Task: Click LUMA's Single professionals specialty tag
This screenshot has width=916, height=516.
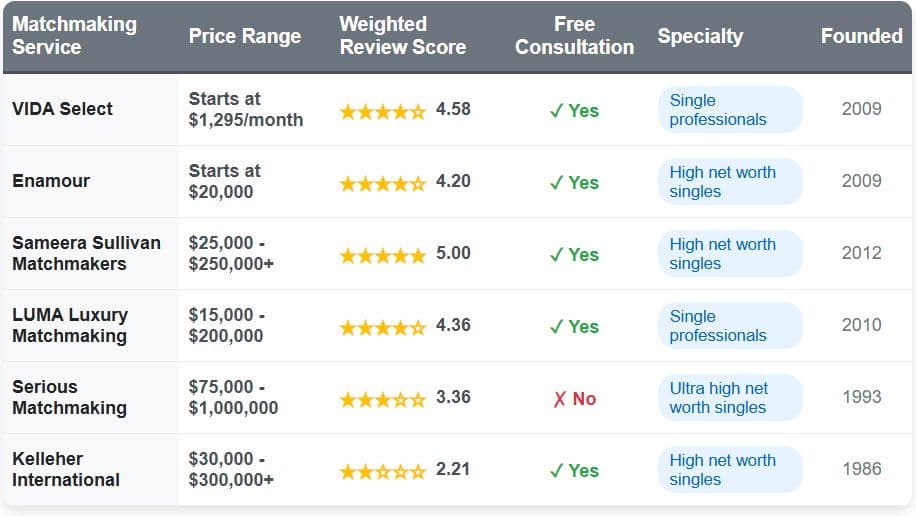Action: [x=719, y=326]
